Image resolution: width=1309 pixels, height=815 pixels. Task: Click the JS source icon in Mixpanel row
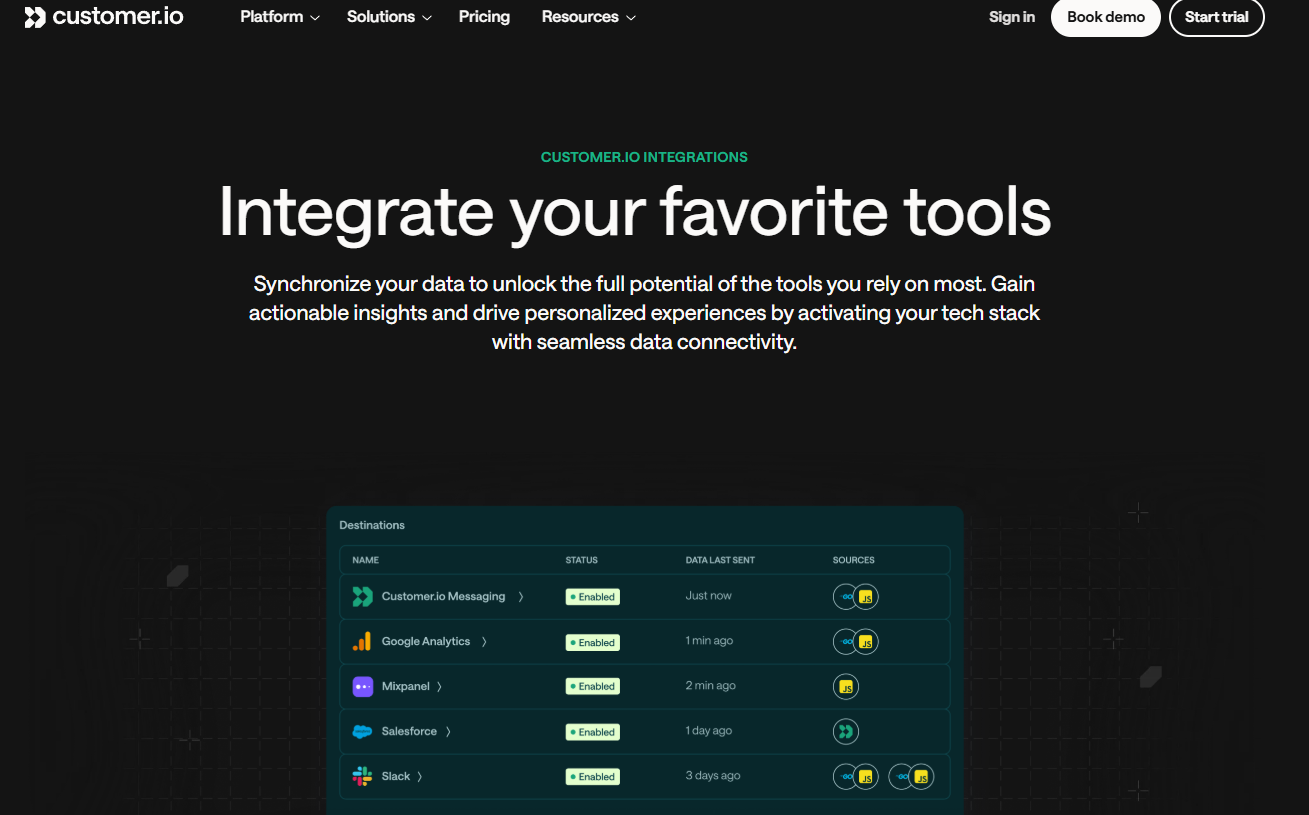pyautogui.click(x=846, y=687)
